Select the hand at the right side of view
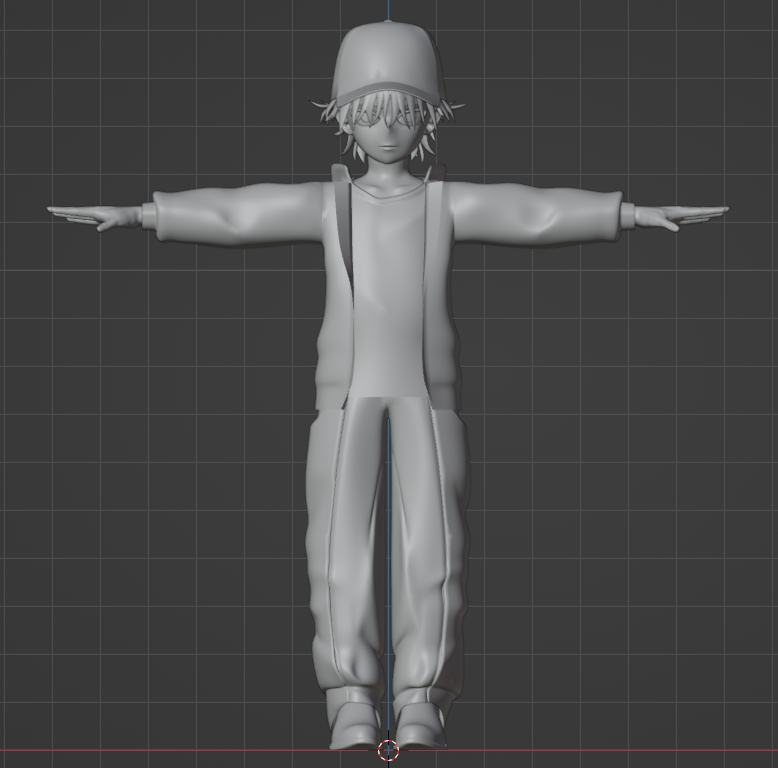This screenshot has height=768, width=778. click(680, 215)
